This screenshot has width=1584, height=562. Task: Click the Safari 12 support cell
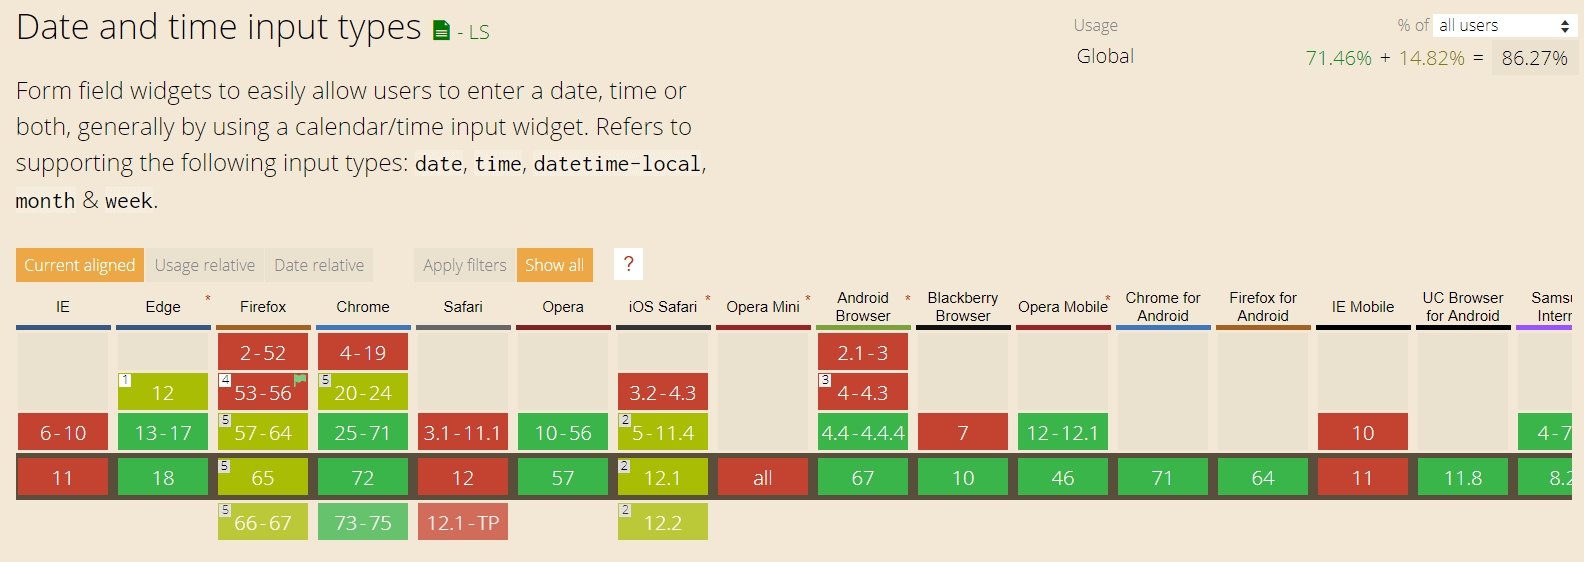pos(463,478)
